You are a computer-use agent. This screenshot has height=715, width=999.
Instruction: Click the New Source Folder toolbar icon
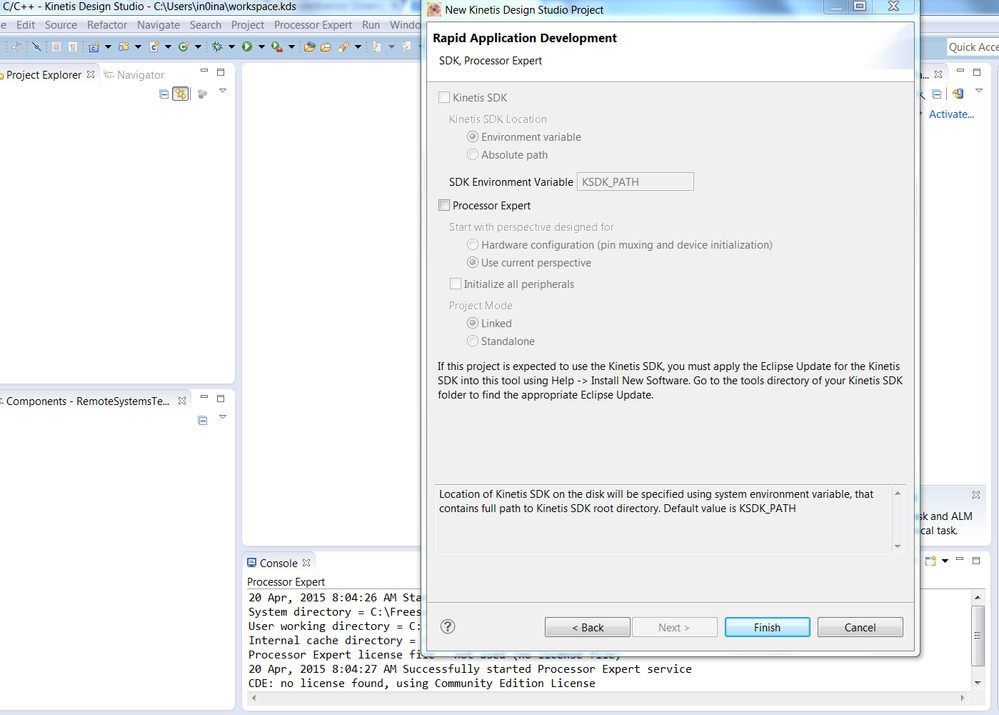[x=124, y=47]
